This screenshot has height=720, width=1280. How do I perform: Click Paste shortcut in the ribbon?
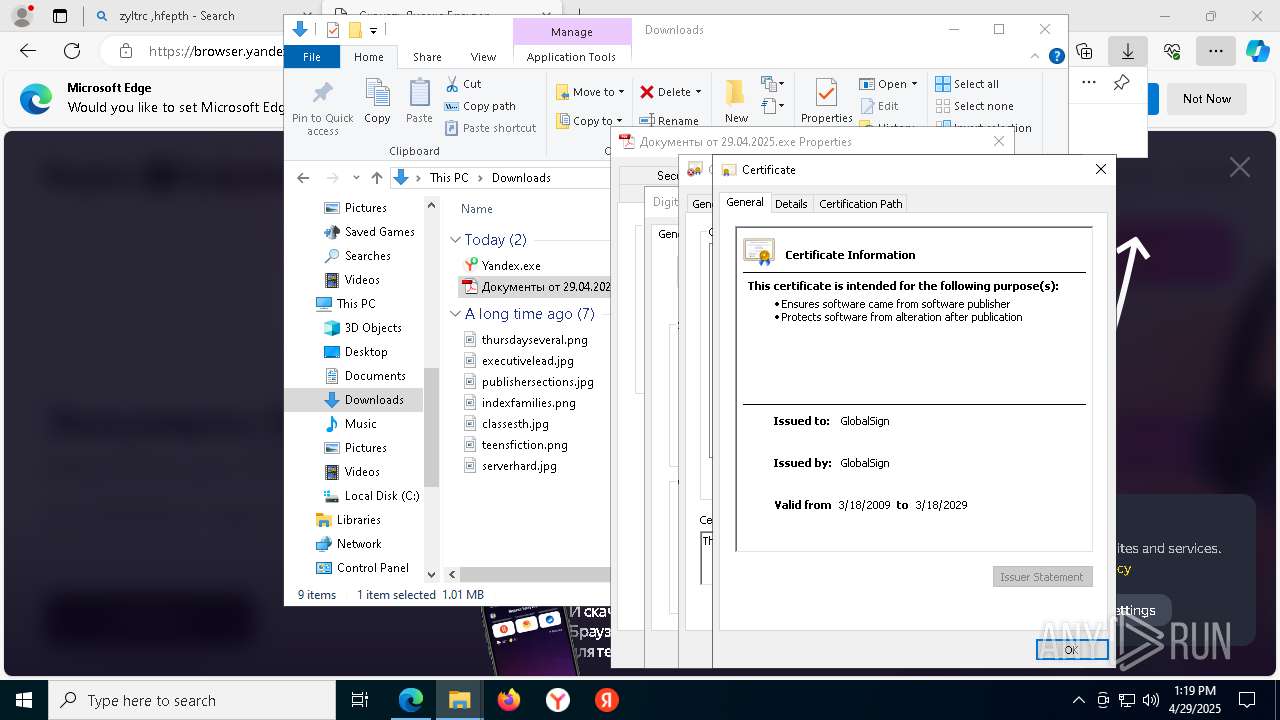click(490, 128)
